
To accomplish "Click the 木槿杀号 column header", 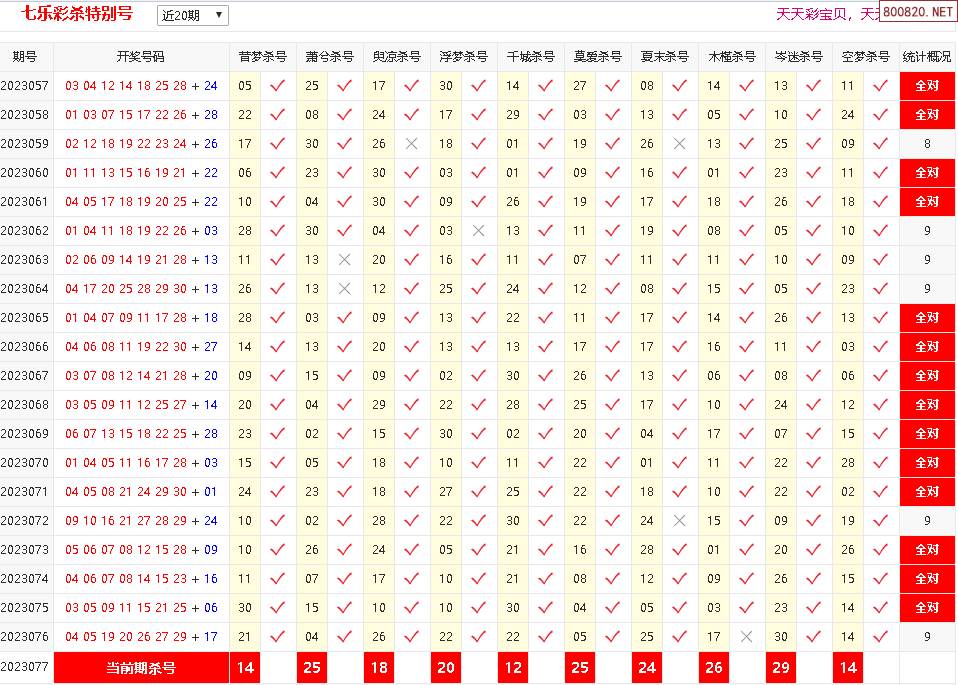I will 732,57.
